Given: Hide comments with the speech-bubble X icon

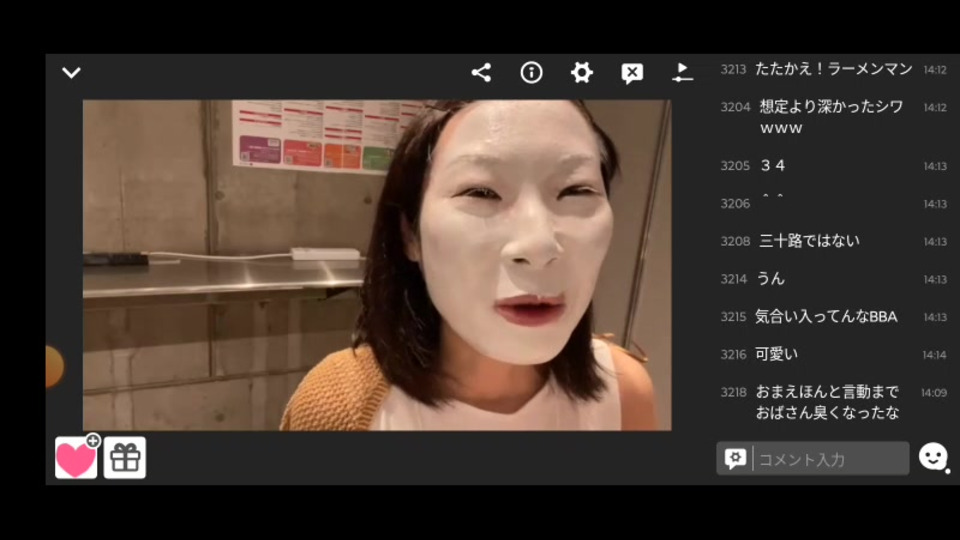Looking at the screenshot, I should coord(632,73).
